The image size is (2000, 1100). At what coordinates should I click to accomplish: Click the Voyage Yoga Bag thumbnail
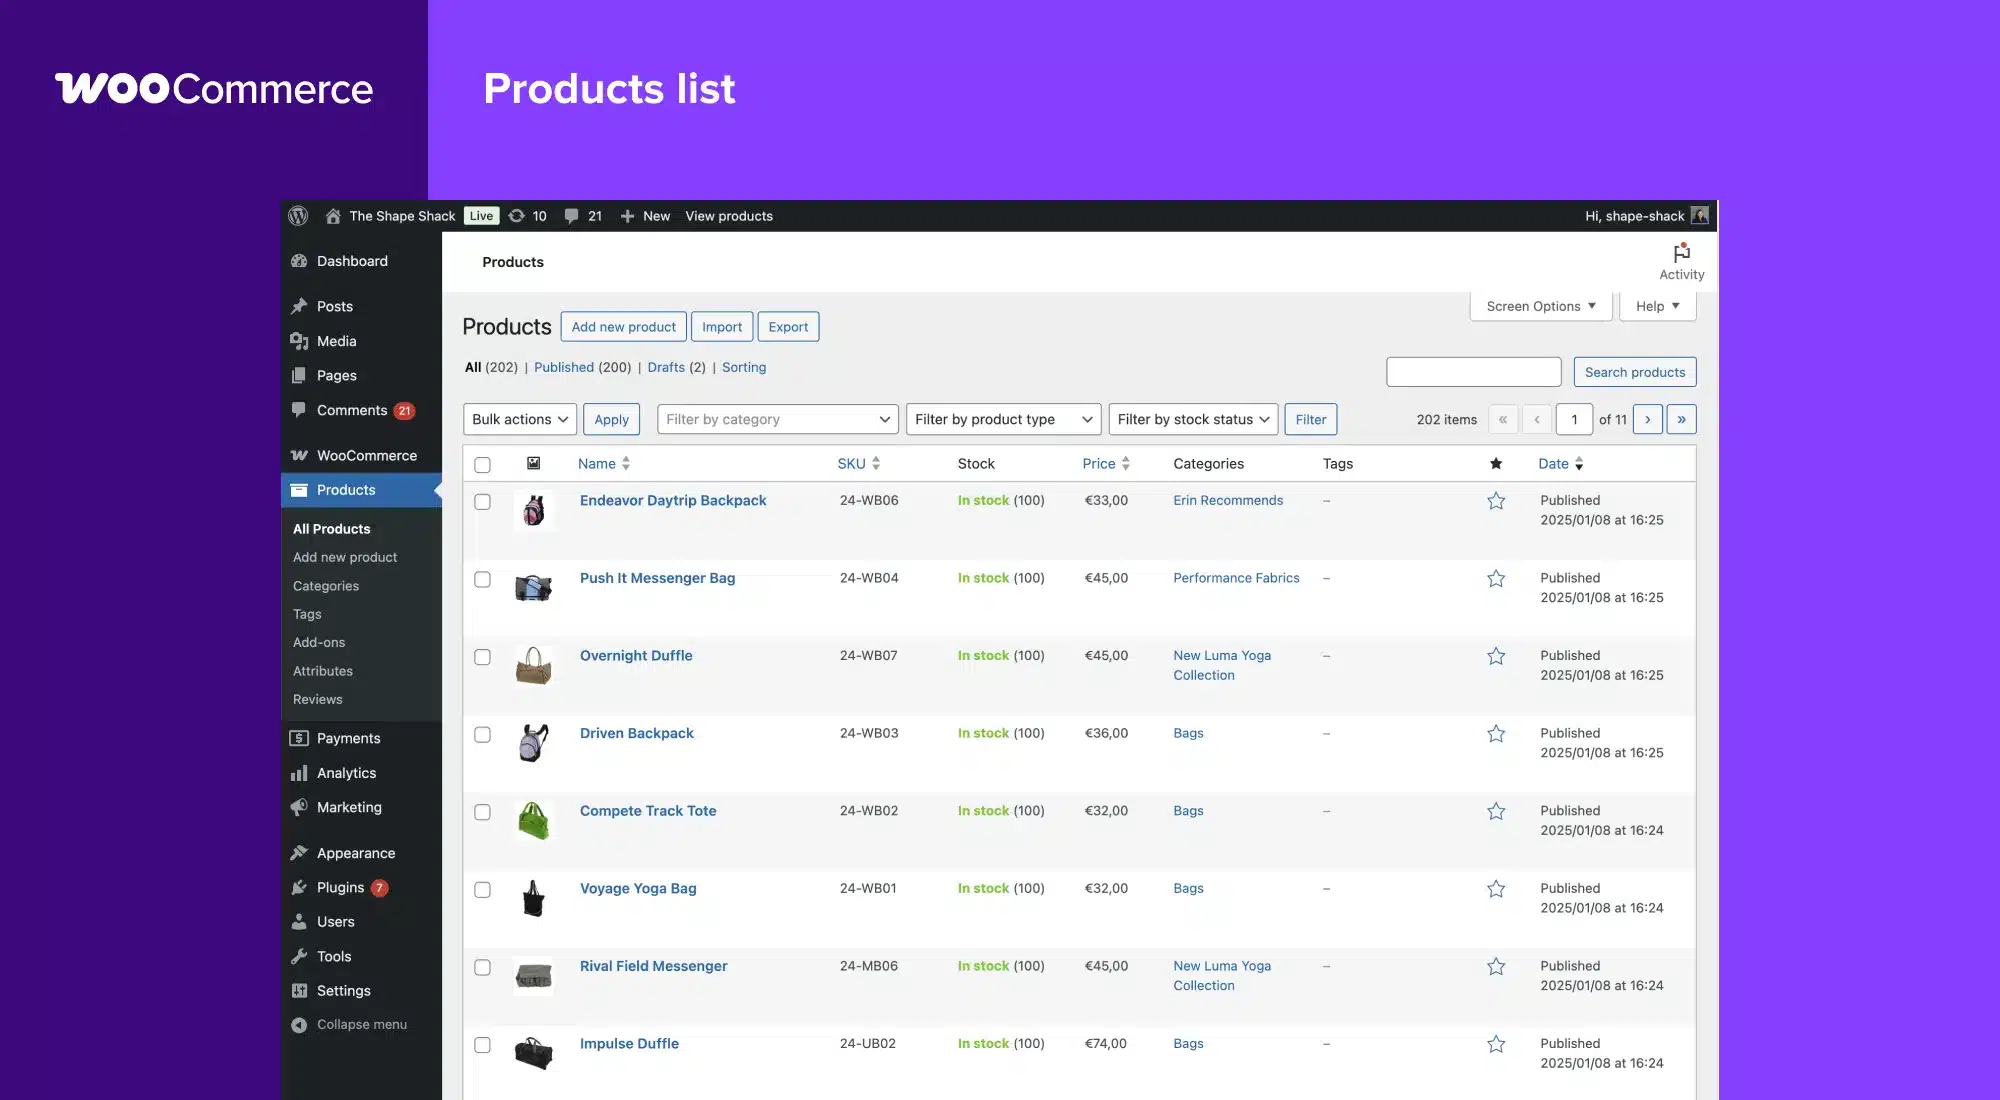click(534, 898)
